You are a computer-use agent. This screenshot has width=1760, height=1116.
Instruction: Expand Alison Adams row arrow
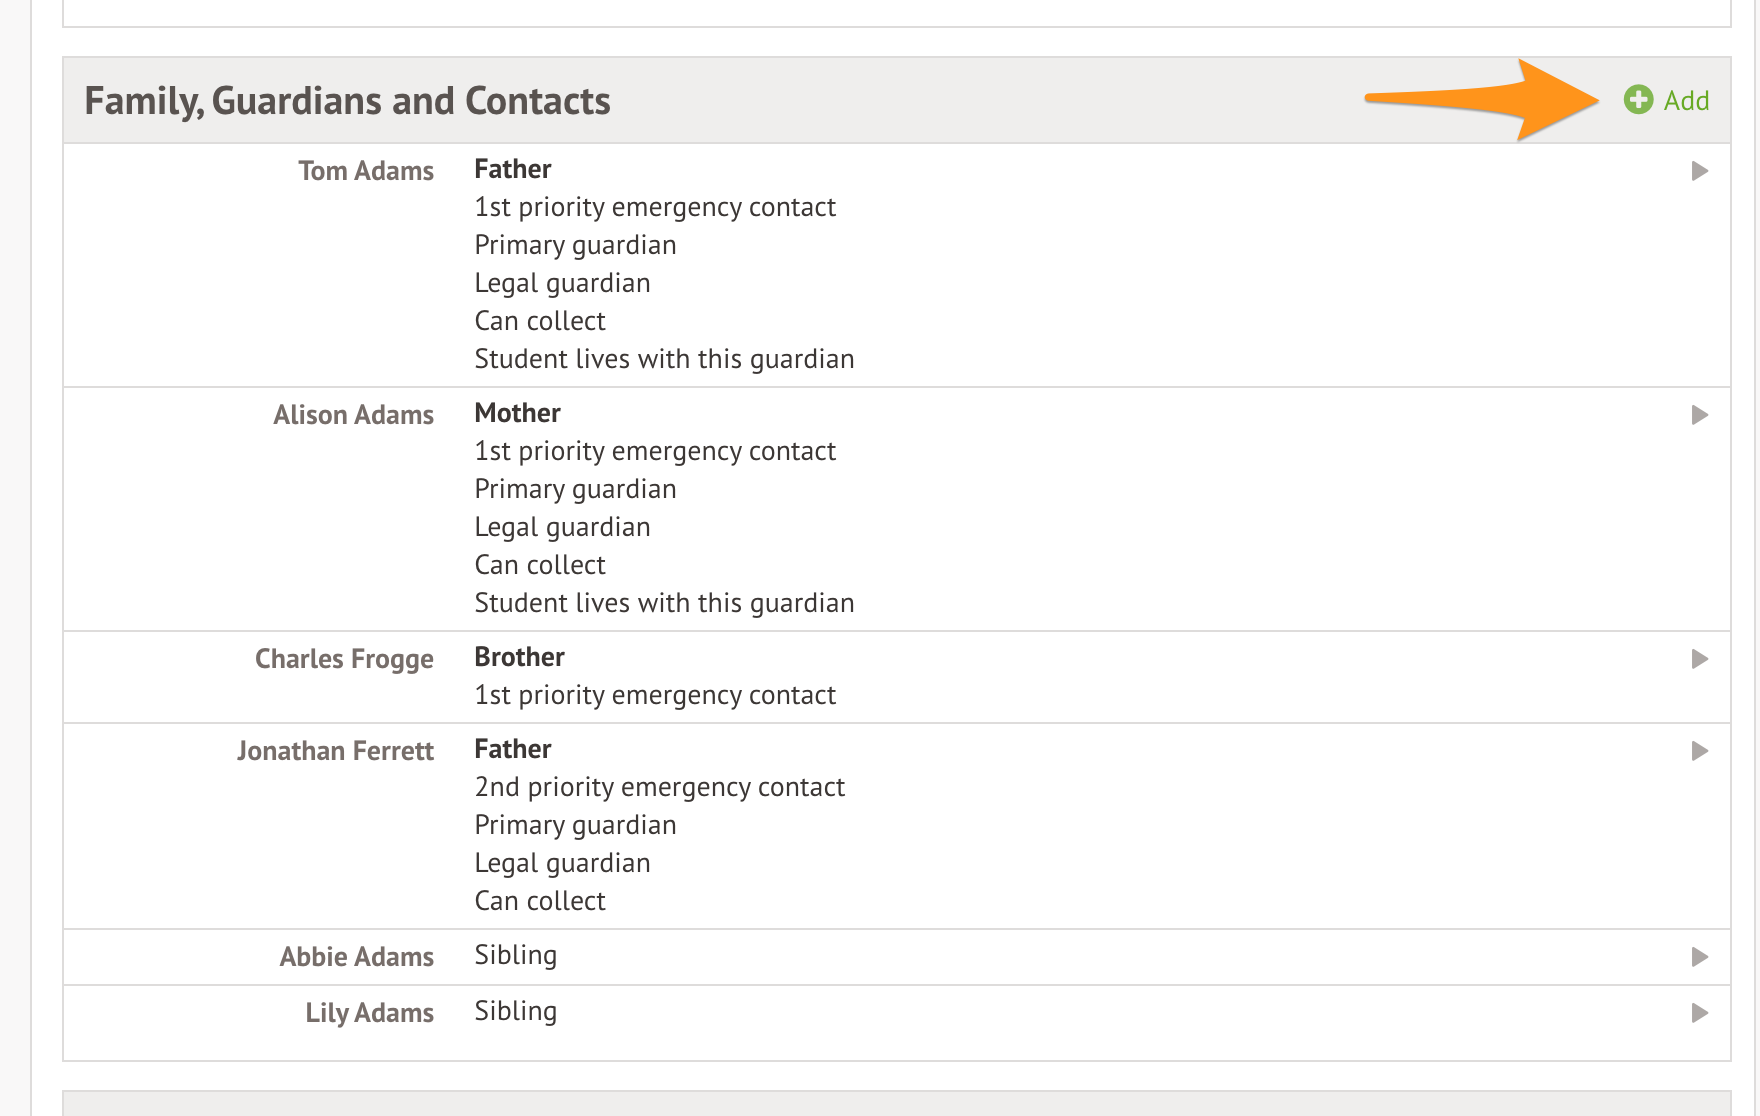(x=1699, y=415)
